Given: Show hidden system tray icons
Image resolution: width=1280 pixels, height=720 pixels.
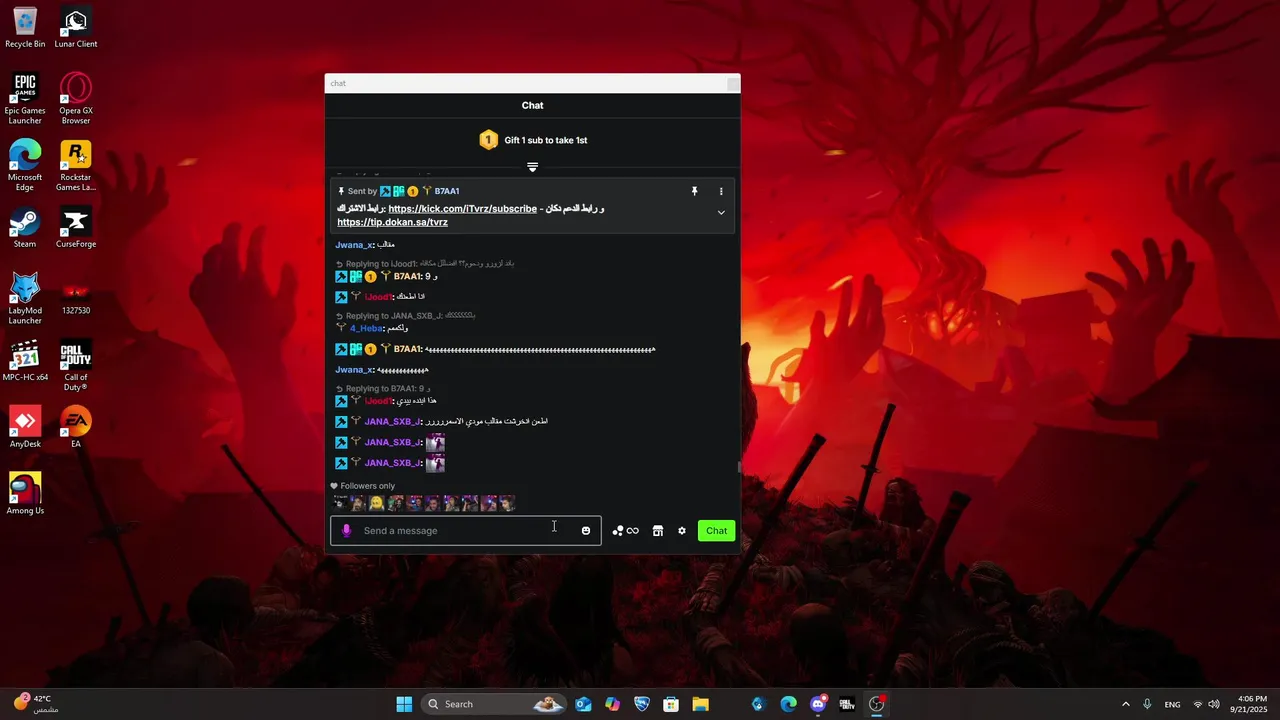Looking at the screenshot, I should click(x=1125, y=704).
